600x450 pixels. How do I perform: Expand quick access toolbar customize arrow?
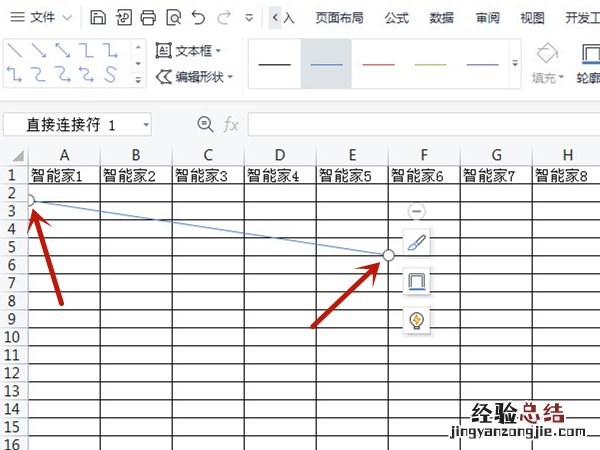click(249, 18)
